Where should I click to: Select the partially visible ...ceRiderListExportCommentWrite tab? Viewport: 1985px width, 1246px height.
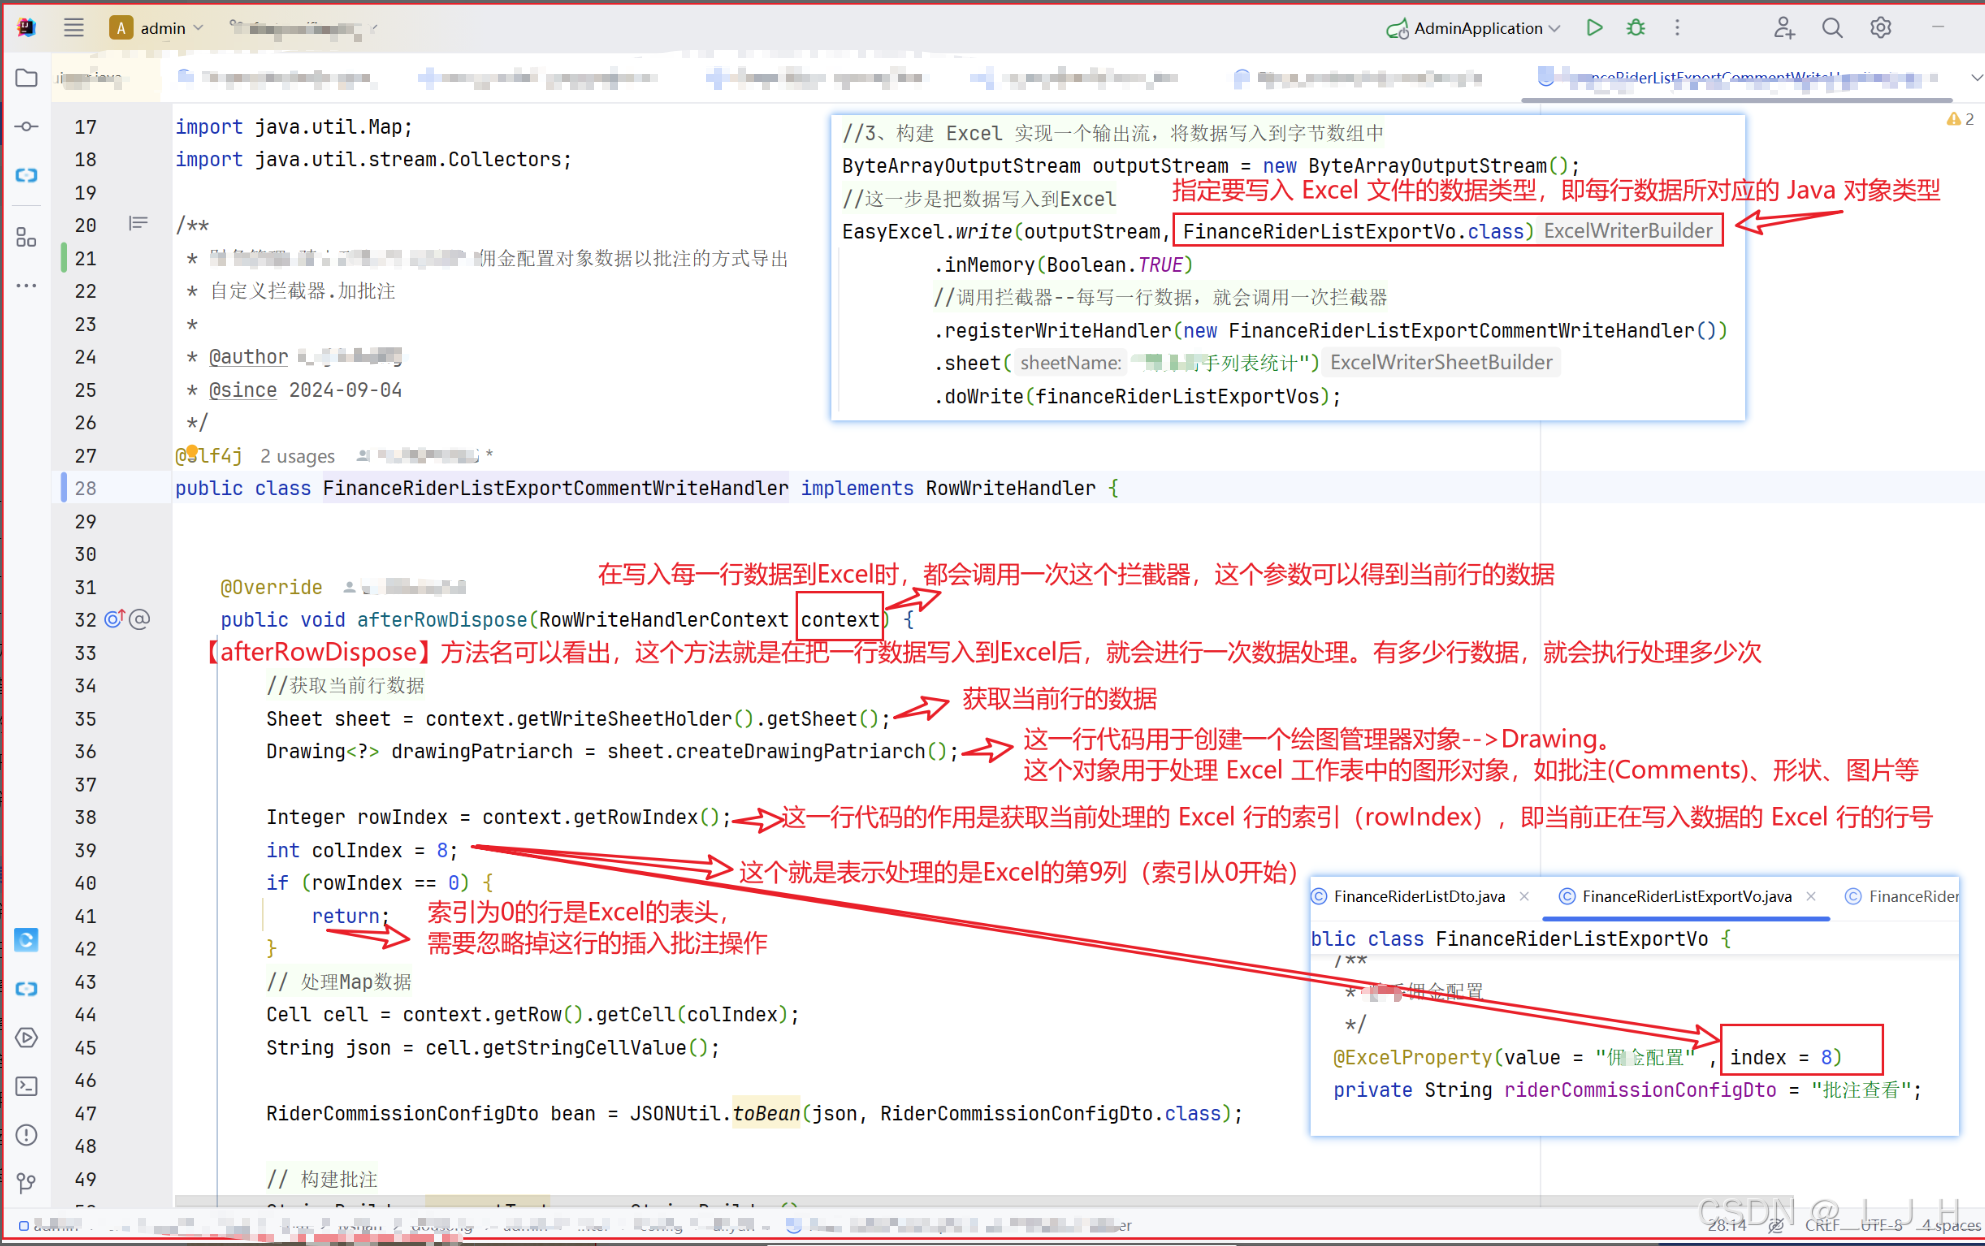click(1735, 78)
